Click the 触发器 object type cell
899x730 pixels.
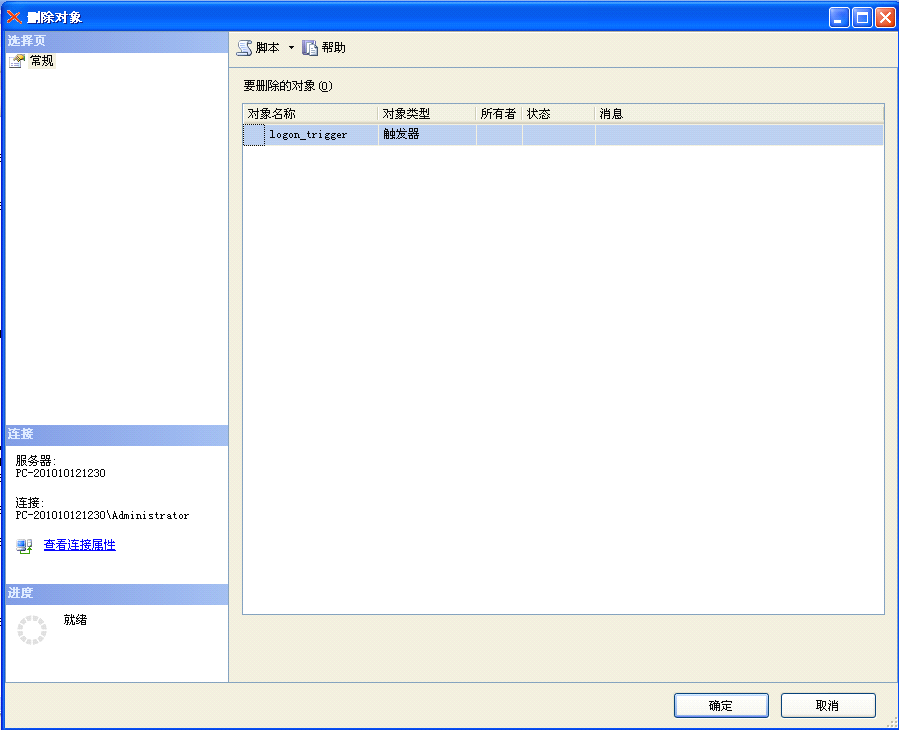(427, 135)
